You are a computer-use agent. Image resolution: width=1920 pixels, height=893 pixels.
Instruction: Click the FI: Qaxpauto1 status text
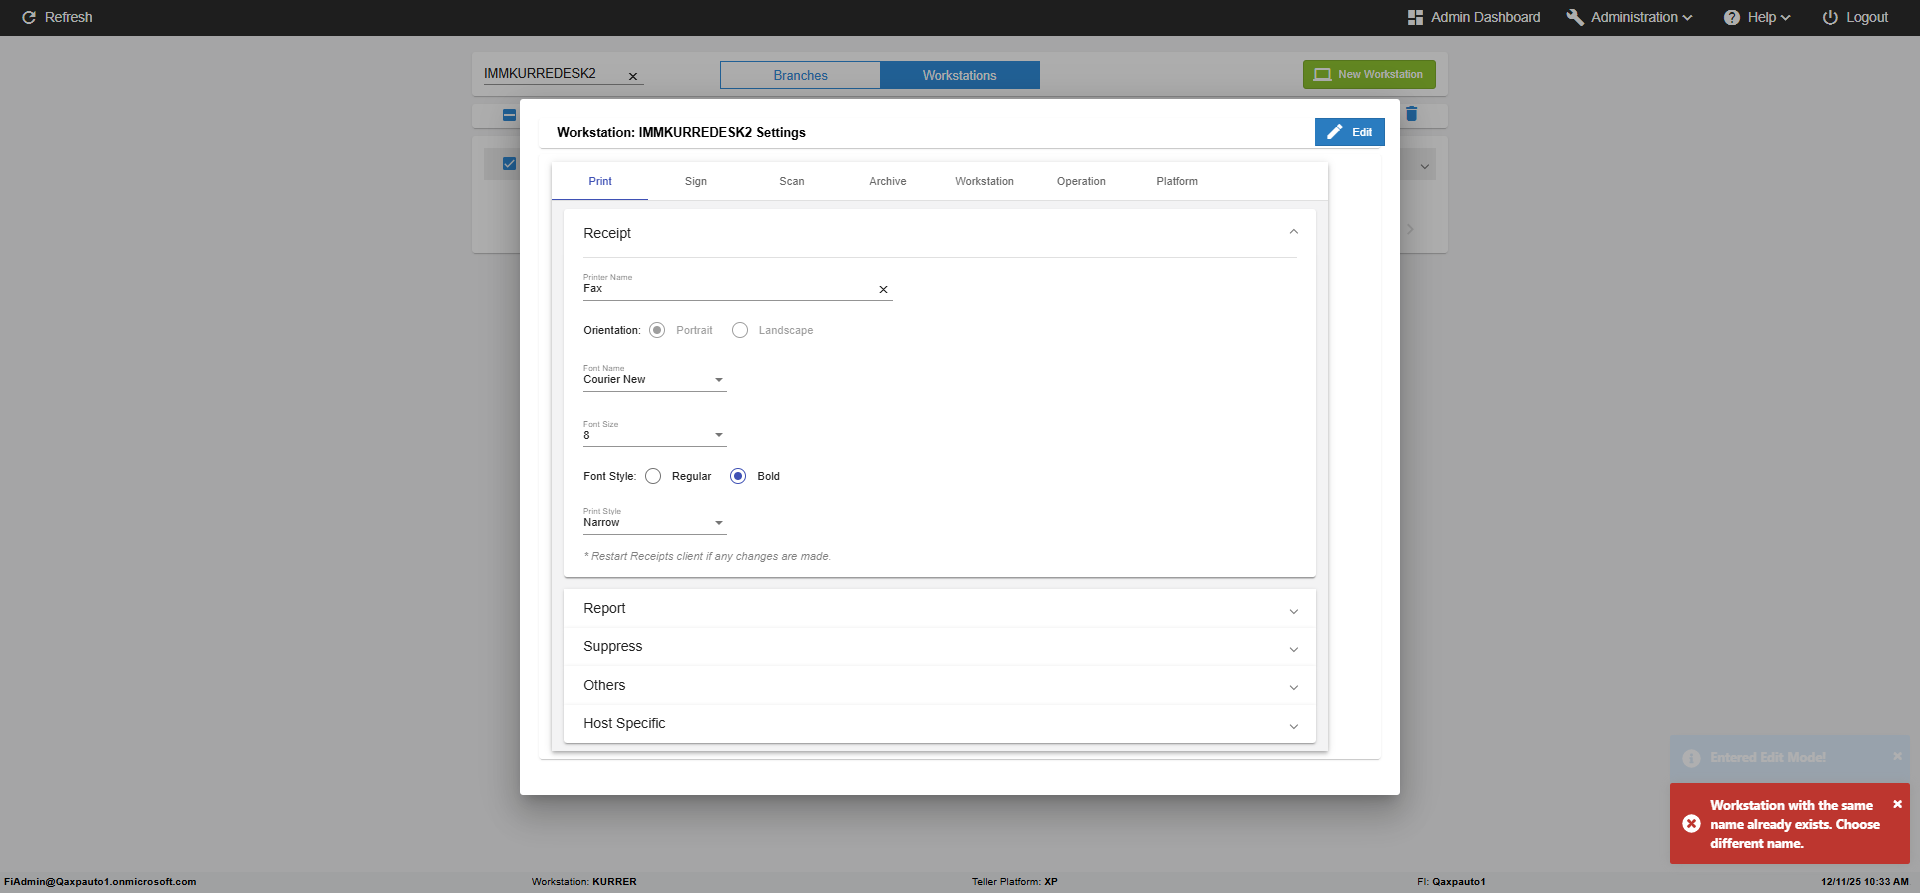[x=1451, y=882]
